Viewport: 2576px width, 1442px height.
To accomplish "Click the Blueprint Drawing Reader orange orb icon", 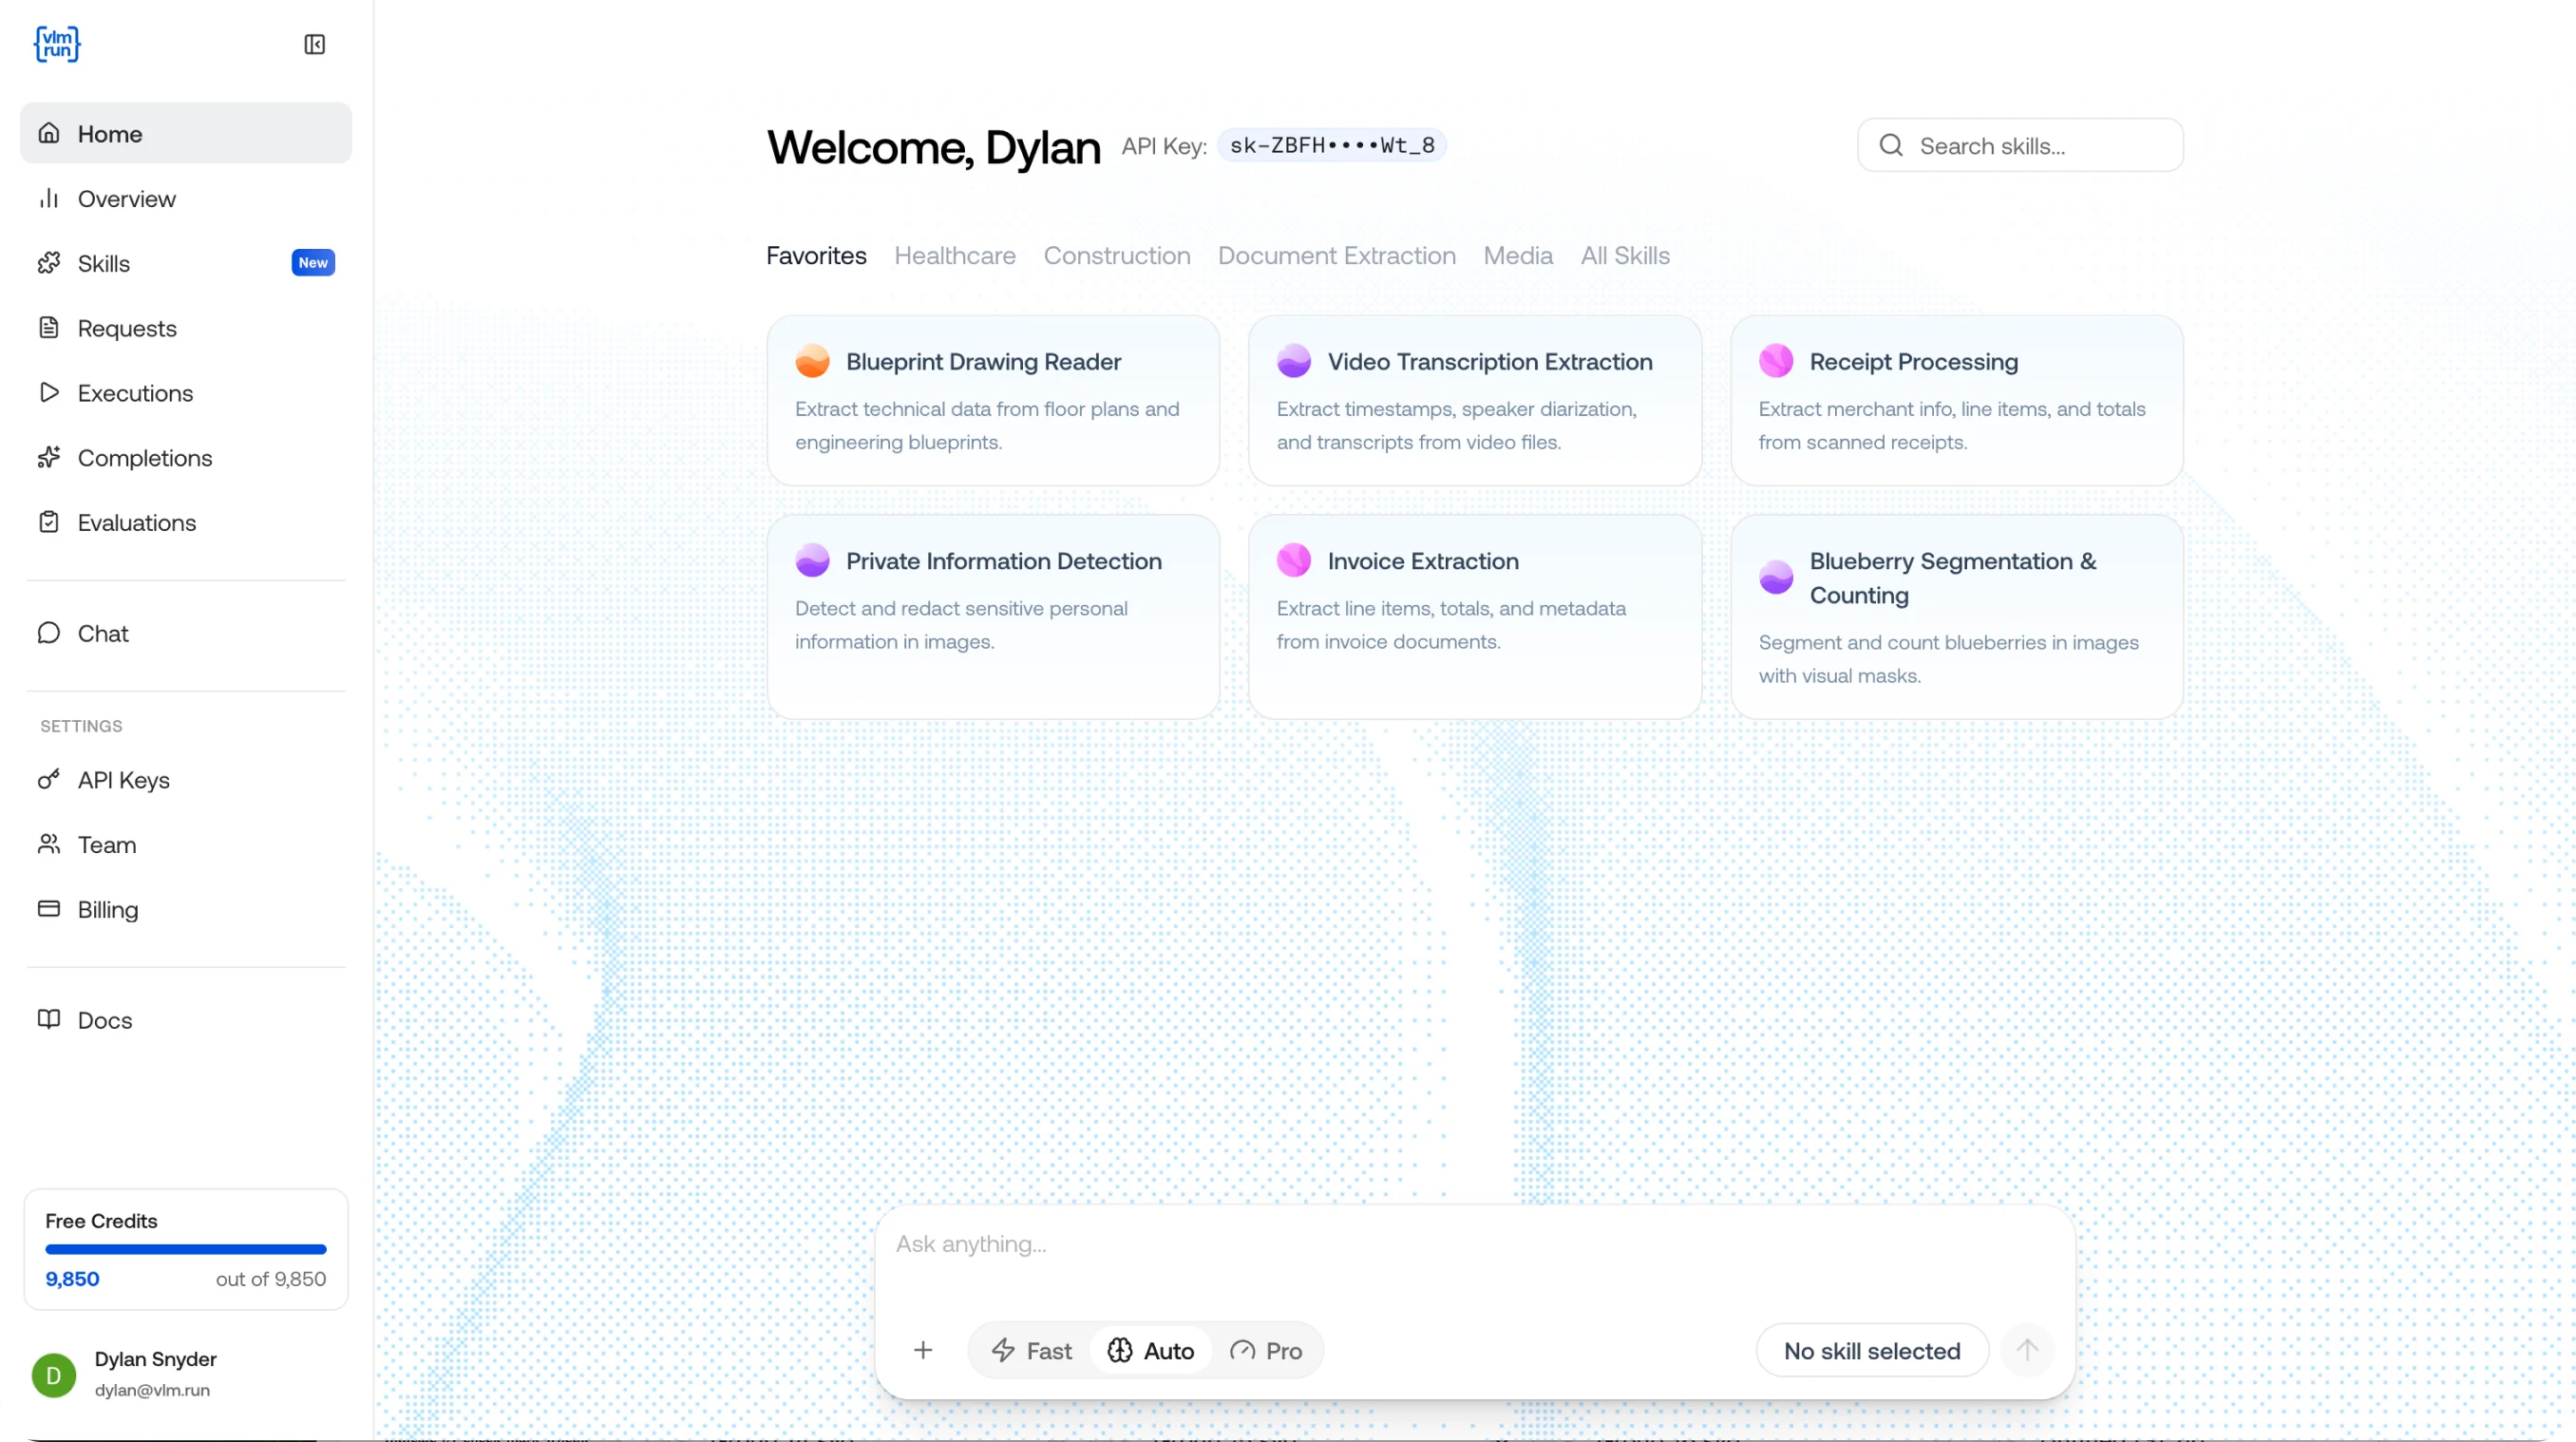I will coord(812,361).
